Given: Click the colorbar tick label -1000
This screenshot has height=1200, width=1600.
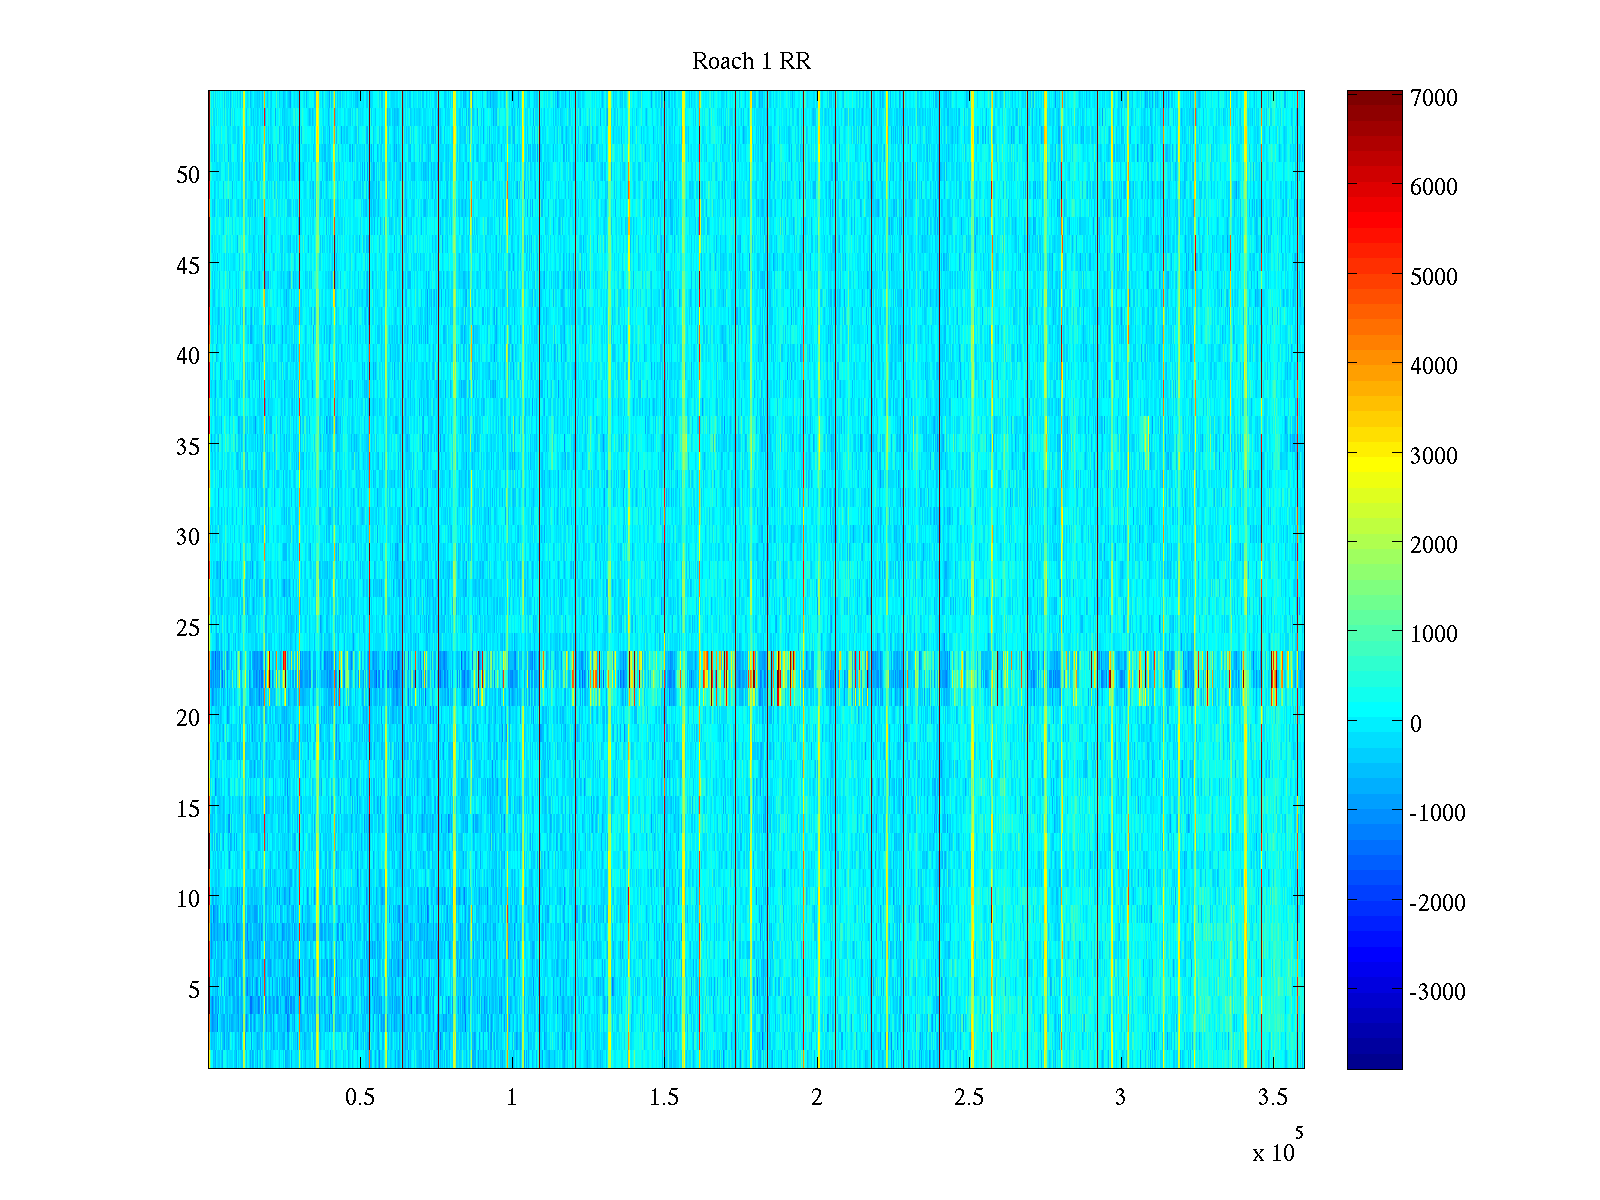Looking at the screenshot, I should [x=1435, y=813].
